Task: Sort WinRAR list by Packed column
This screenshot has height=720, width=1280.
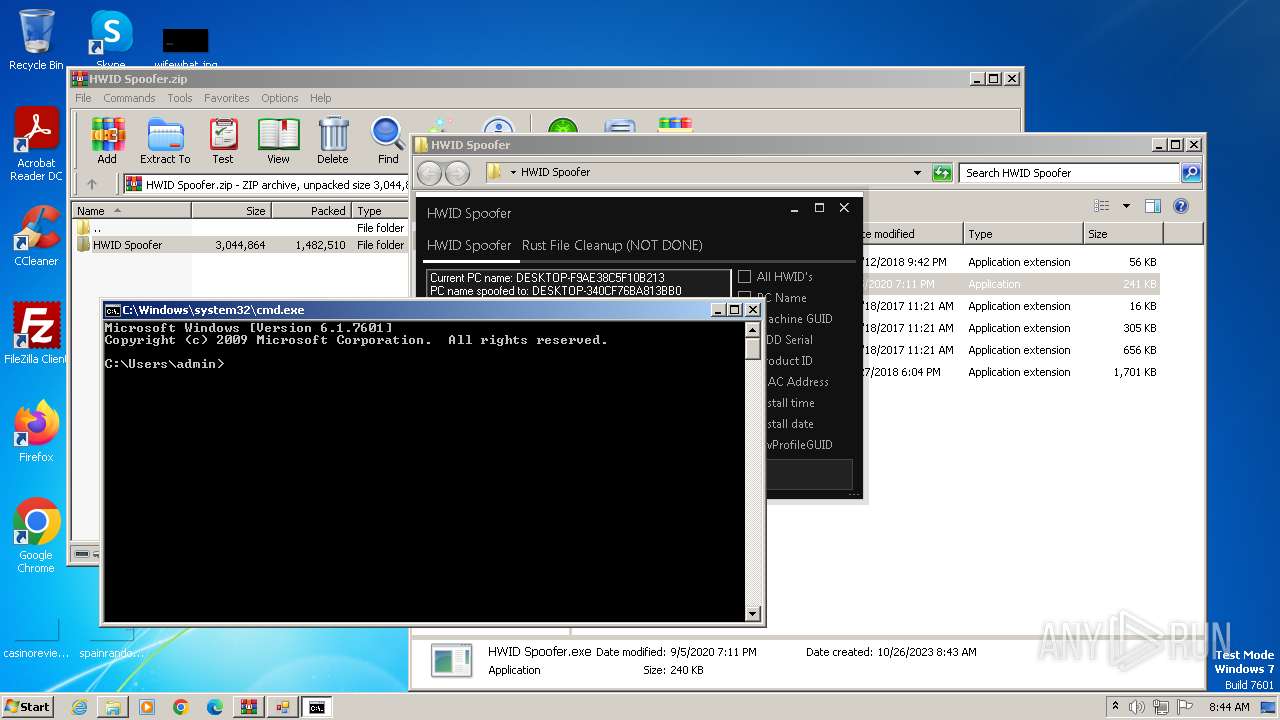Action: 311,211
